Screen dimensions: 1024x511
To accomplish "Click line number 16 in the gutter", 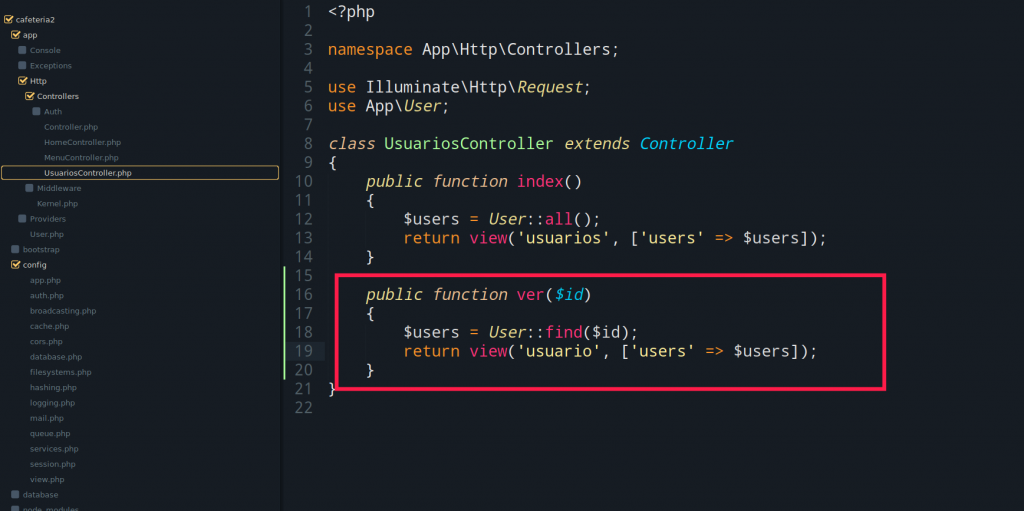I will [x=302, y=294].
